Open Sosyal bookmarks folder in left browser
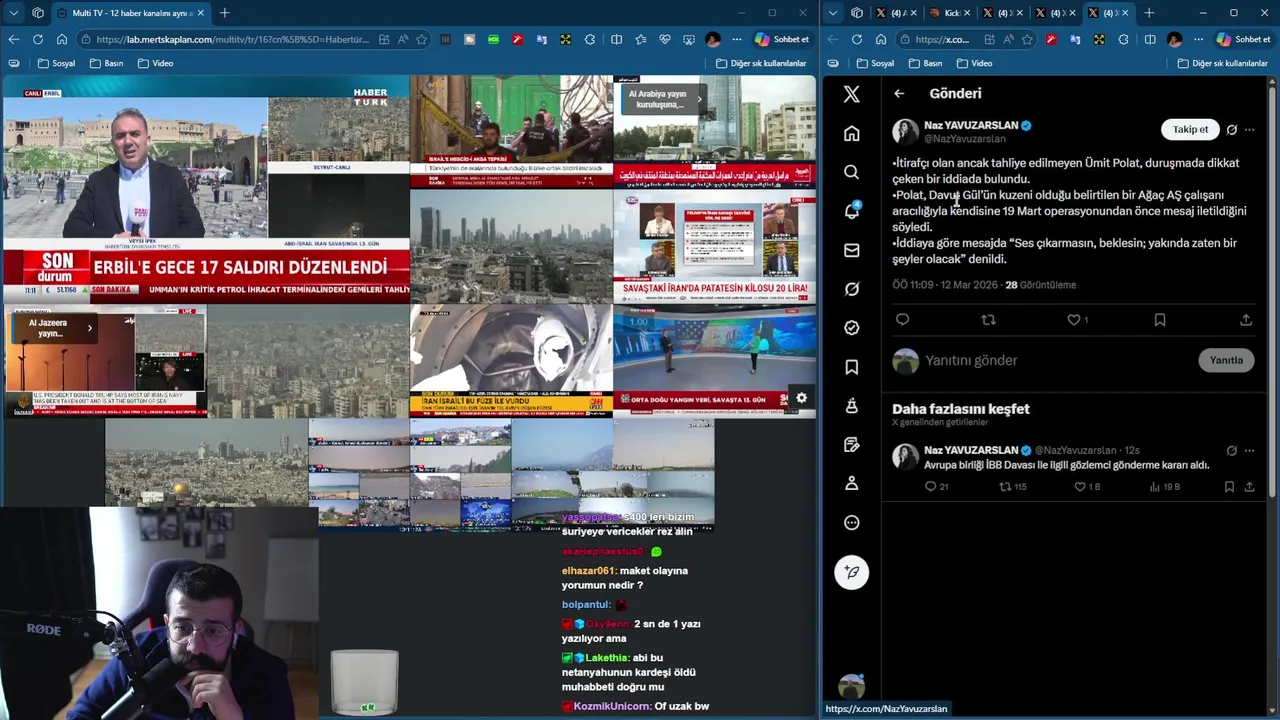 (x=56, y=63)
